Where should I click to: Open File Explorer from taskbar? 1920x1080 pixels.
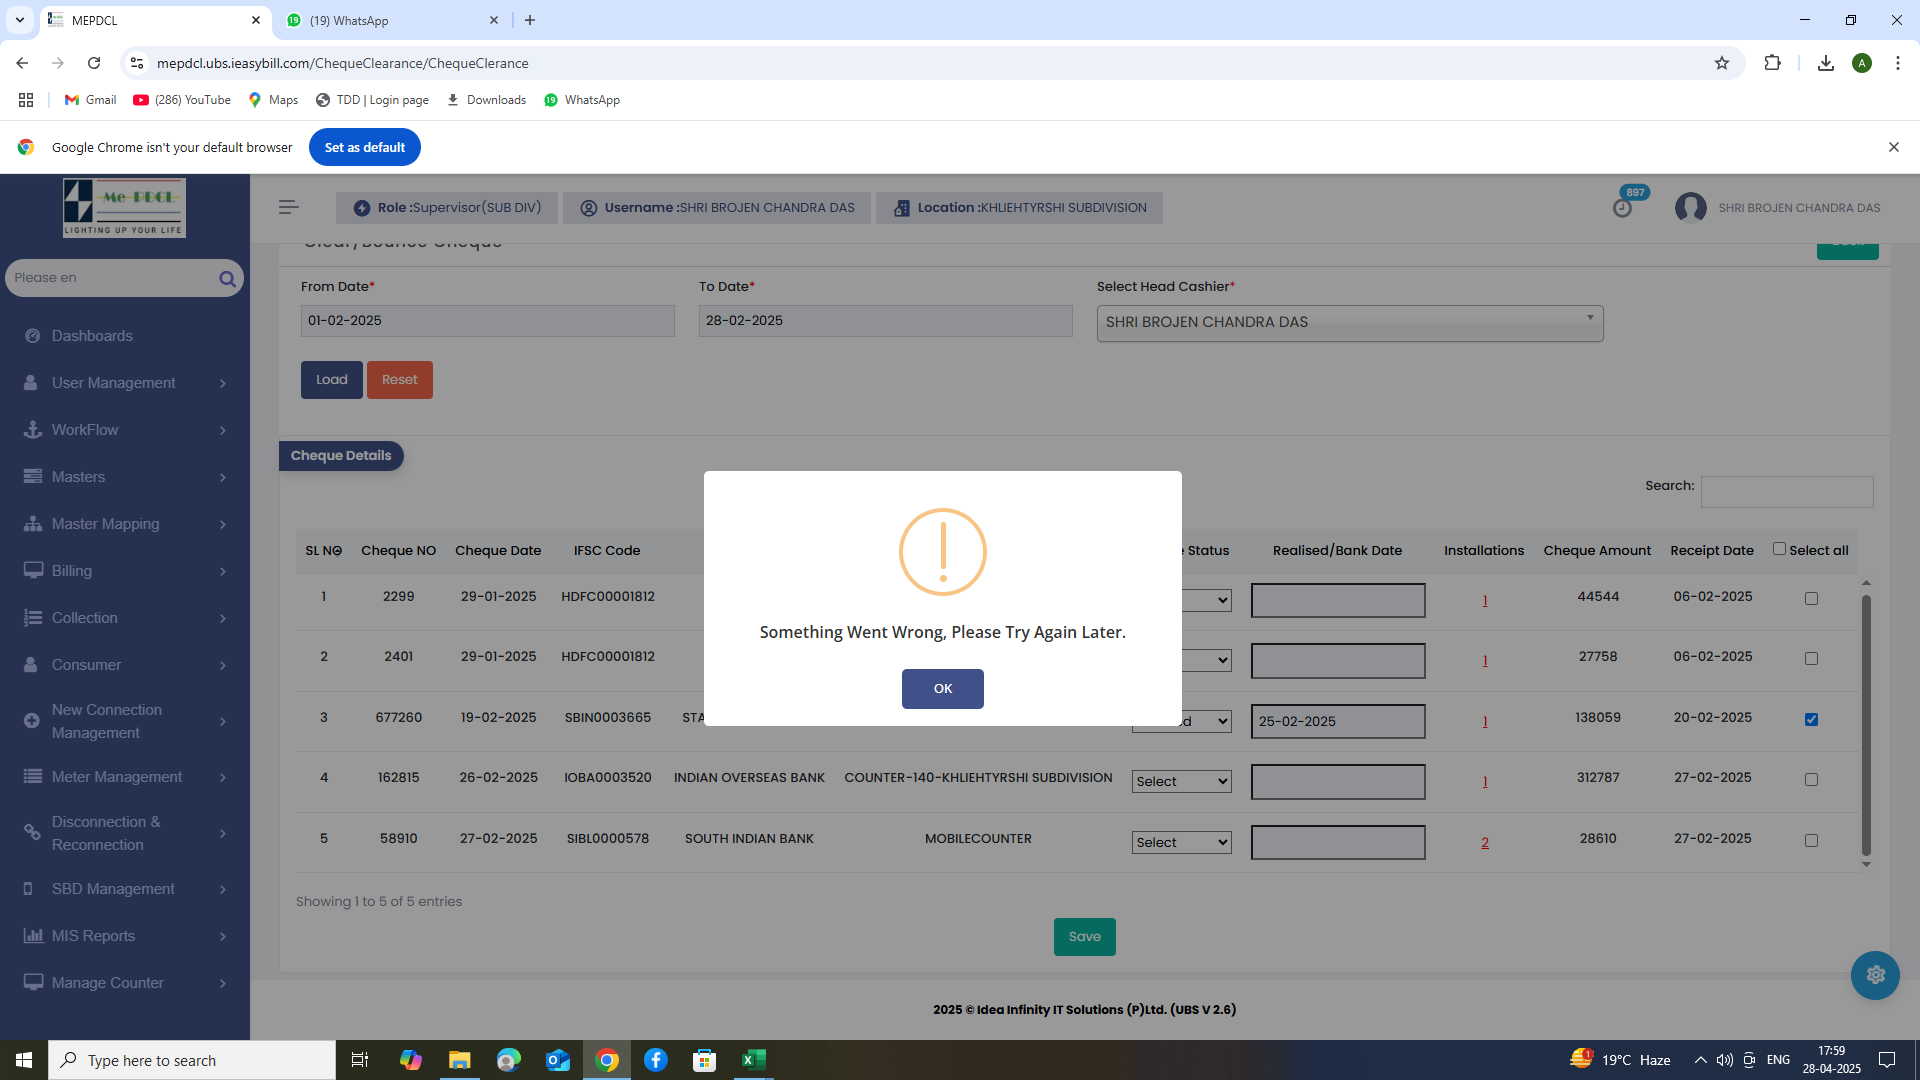click(x=459, y=1060)
